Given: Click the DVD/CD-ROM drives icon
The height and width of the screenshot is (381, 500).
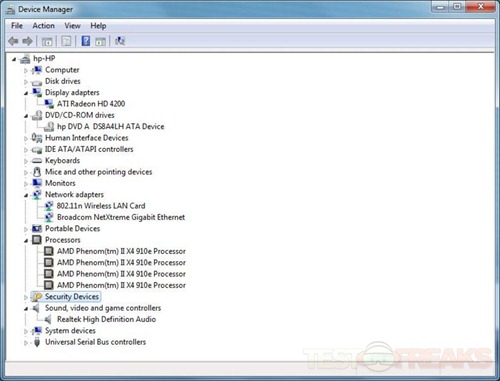Looking at the screenshot, I should pos(37,115).
